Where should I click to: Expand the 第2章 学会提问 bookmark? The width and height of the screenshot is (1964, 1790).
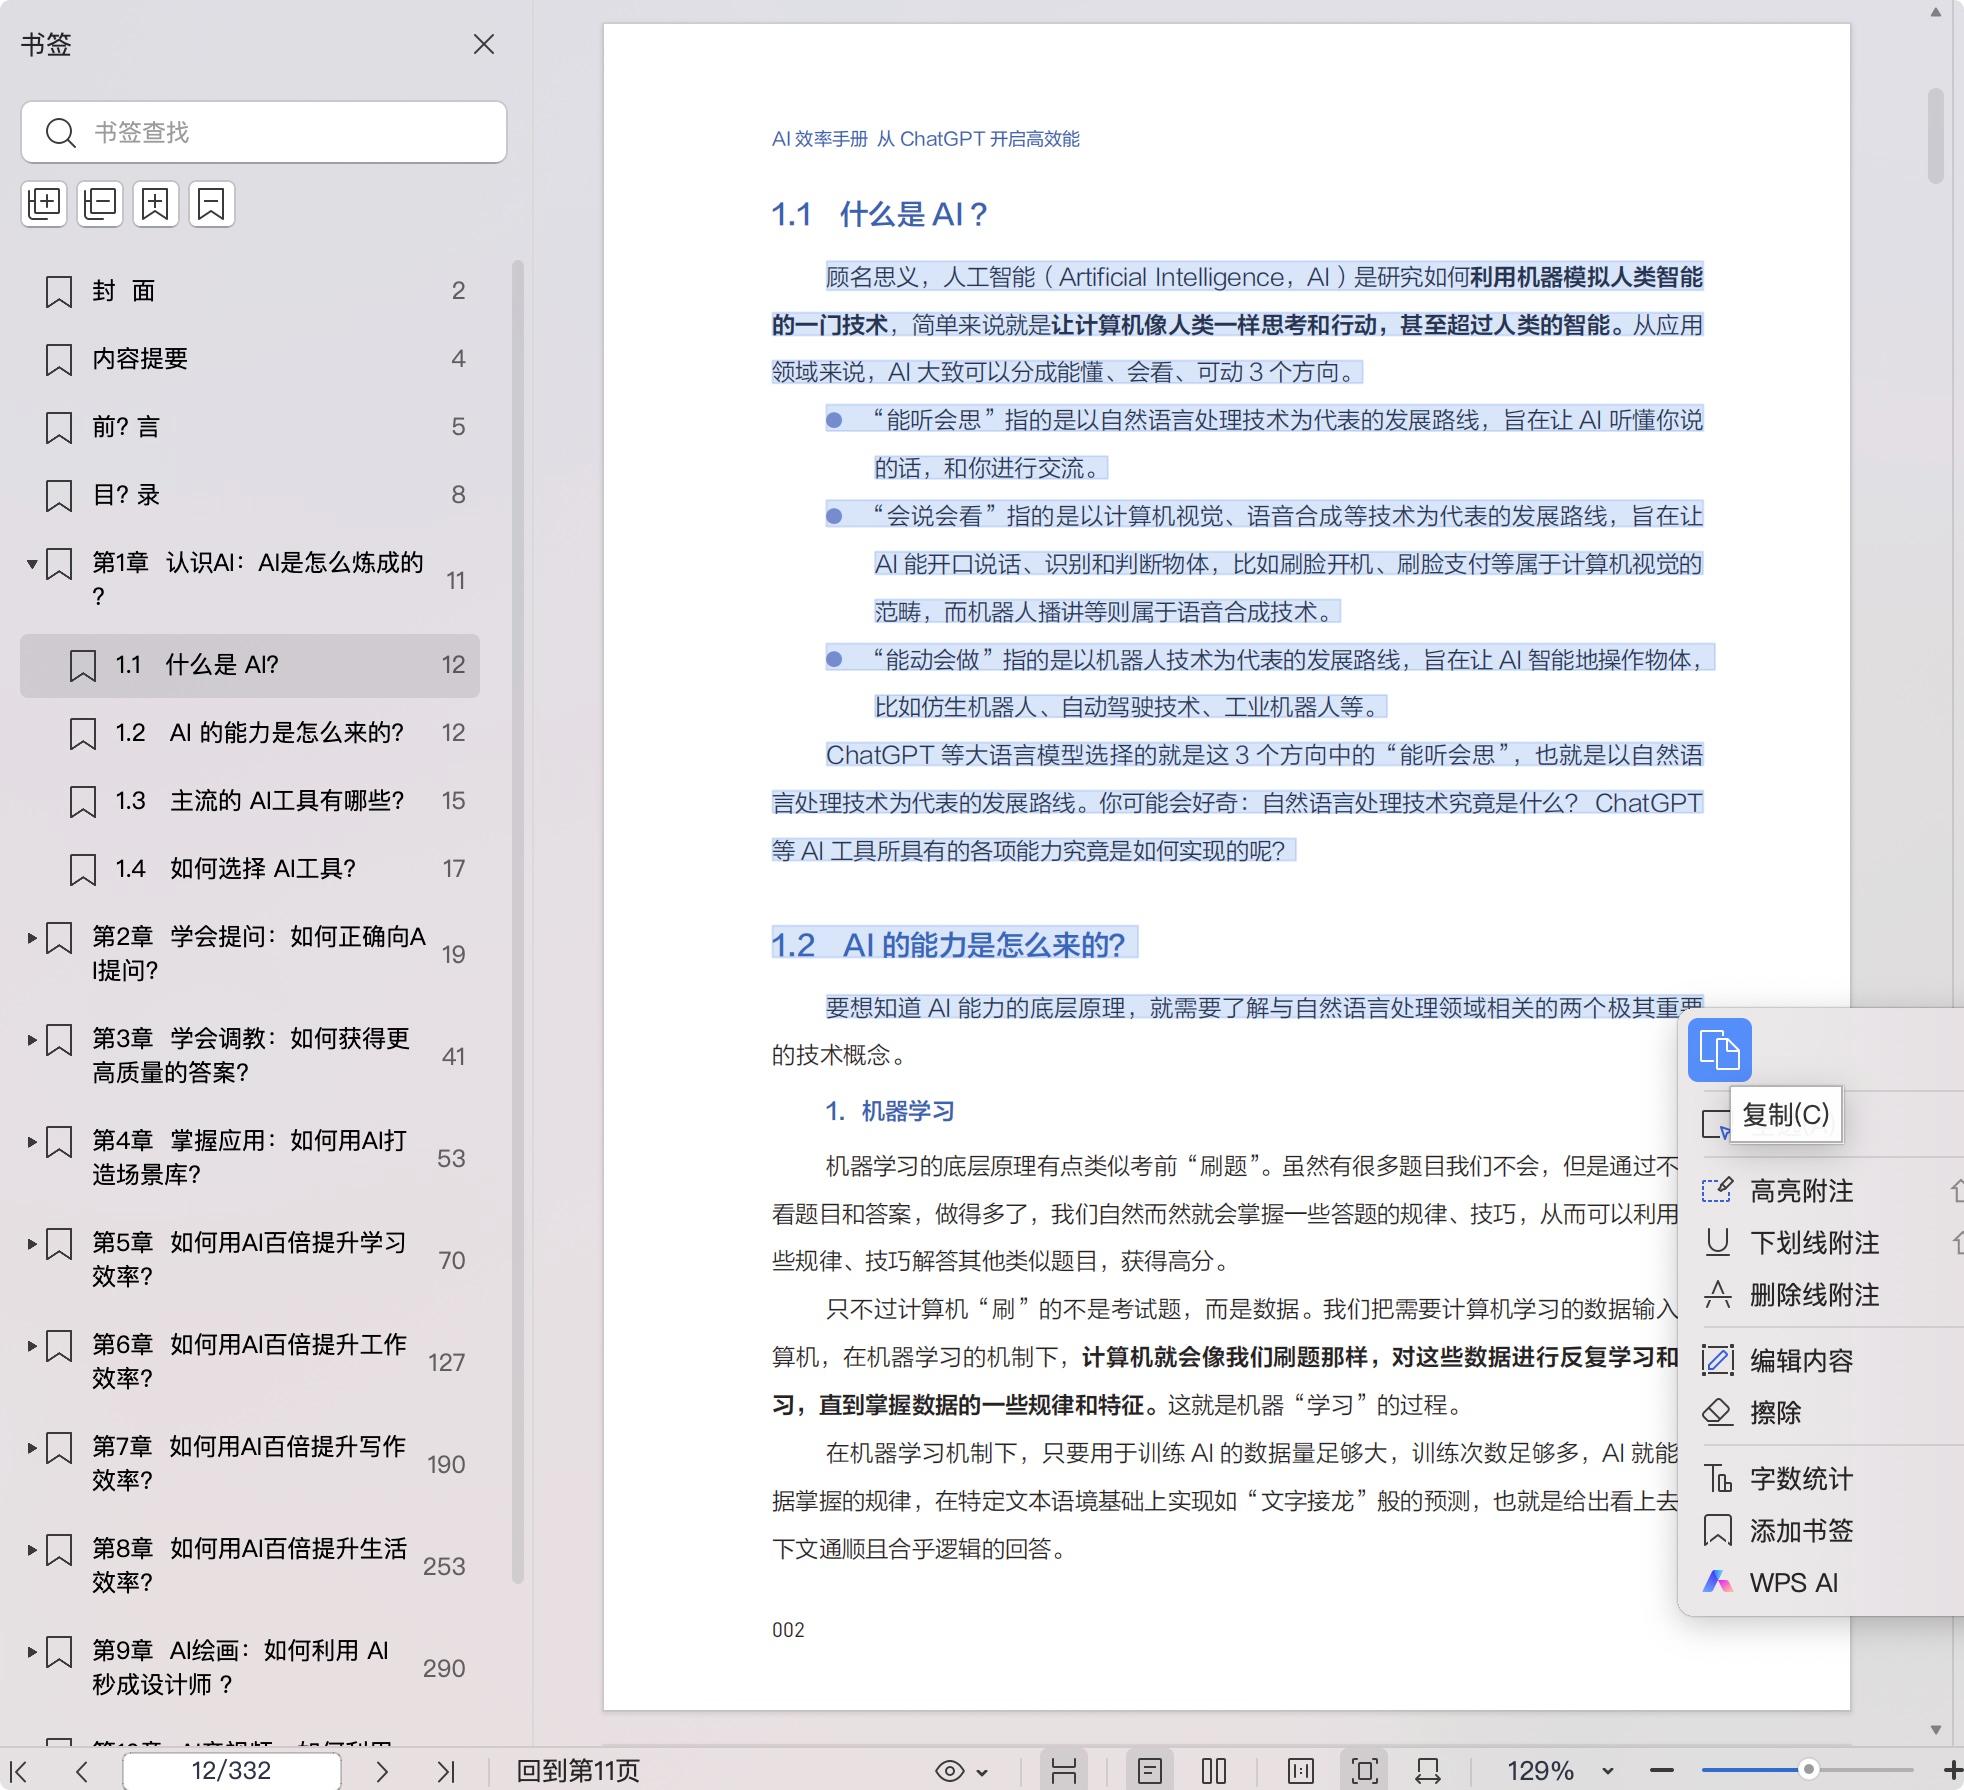pos(32,938)
